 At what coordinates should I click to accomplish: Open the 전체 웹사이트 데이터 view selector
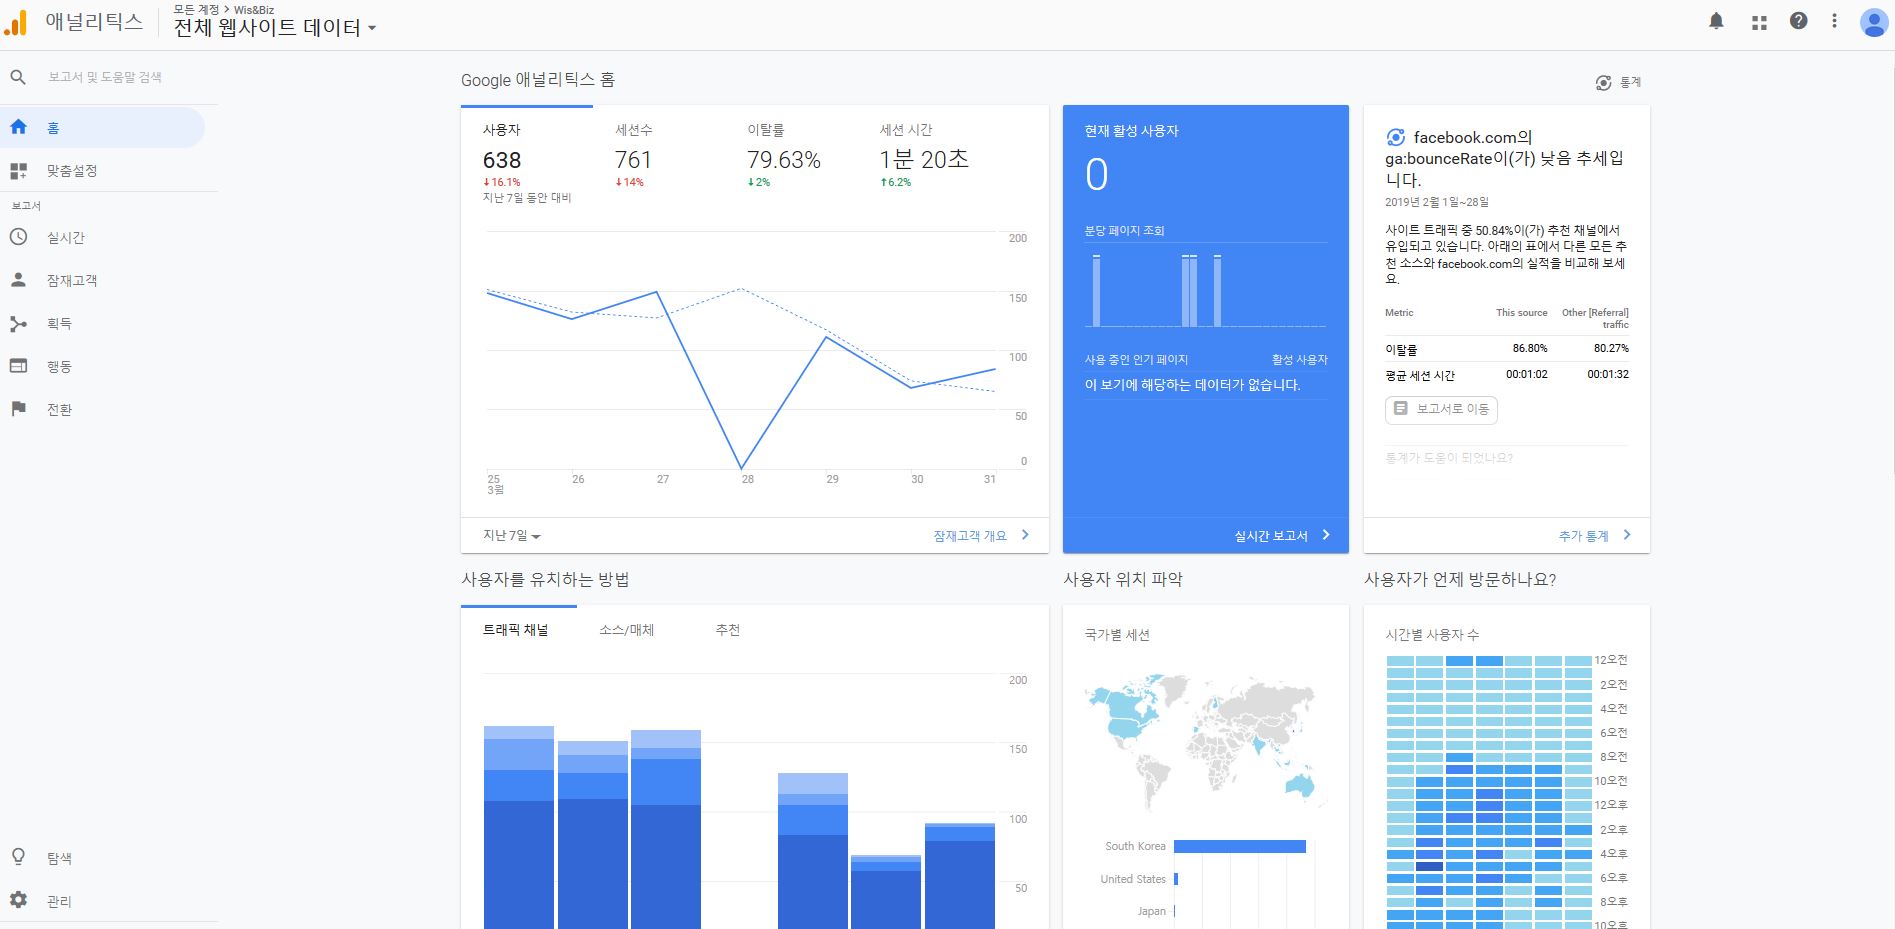click(x=275, y=28)
